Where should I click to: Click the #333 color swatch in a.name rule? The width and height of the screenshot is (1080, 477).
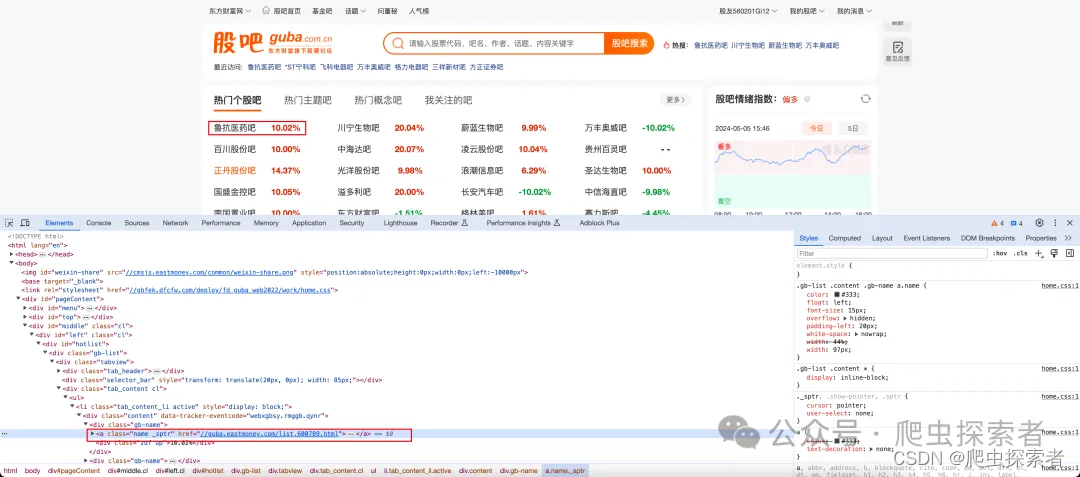click(836, 294)
